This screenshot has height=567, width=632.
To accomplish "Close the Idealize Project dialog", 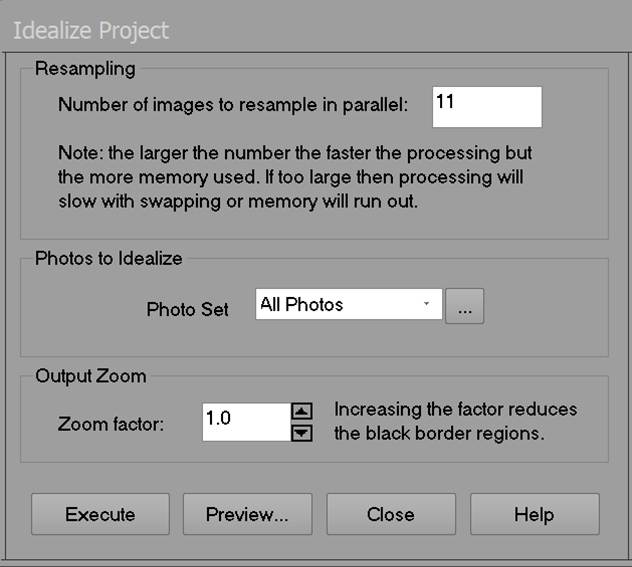I will point(391,514).
